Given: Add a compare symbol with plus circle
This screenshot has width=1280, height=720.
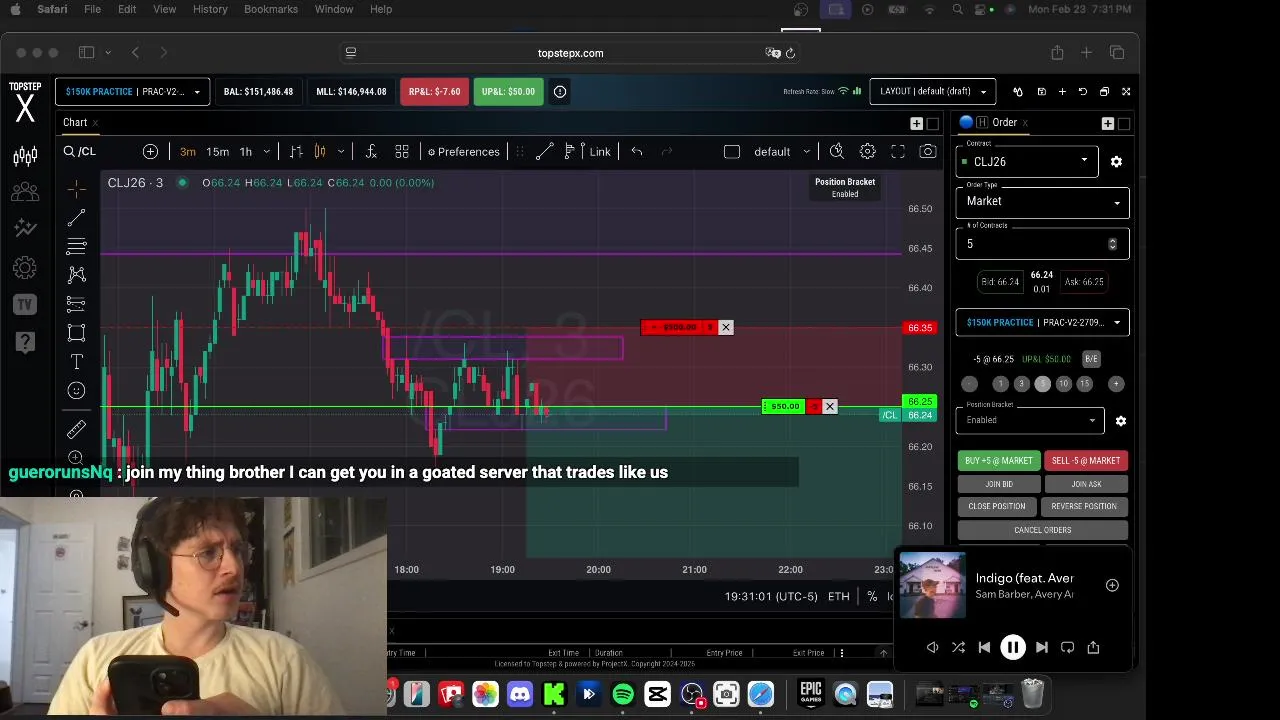Looking at the screenshot, I should pyautogui.click(x=150, y=151).
